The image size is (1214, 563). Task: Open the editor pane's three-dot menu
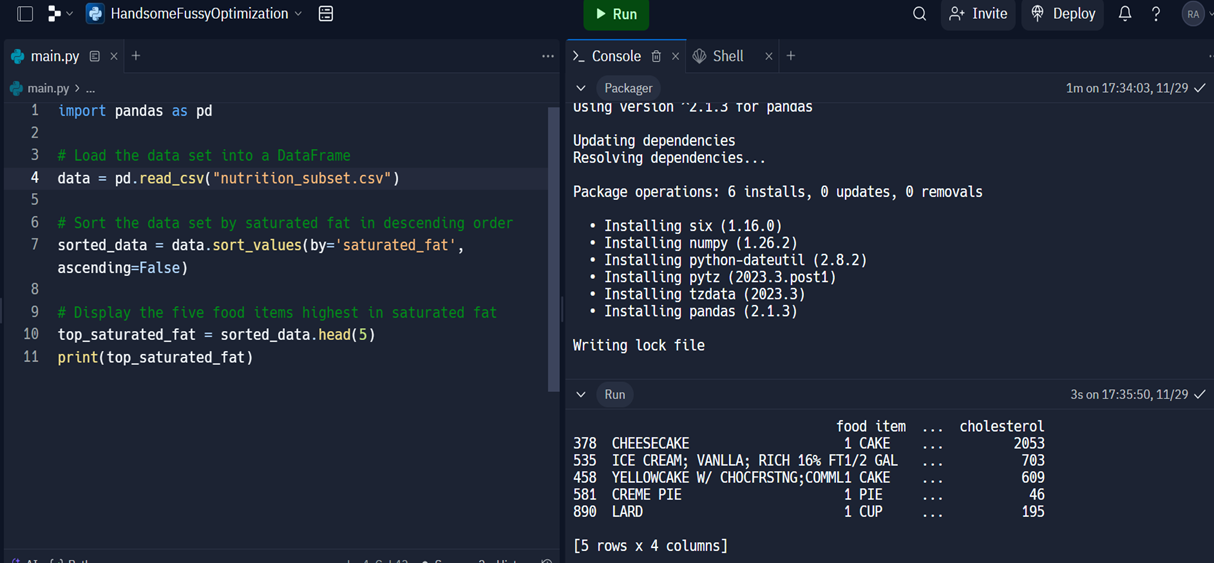[547, 56]
